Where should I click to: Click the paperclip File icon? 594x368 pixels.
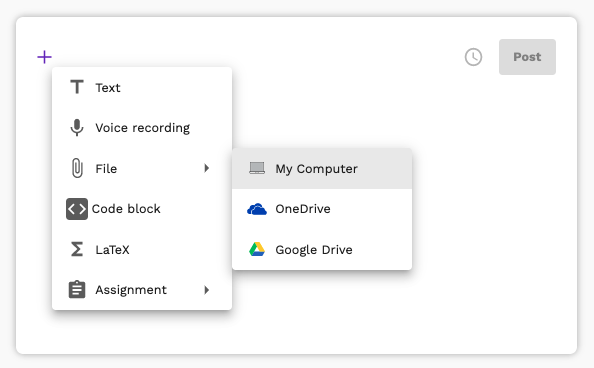[x=77, y=168]
